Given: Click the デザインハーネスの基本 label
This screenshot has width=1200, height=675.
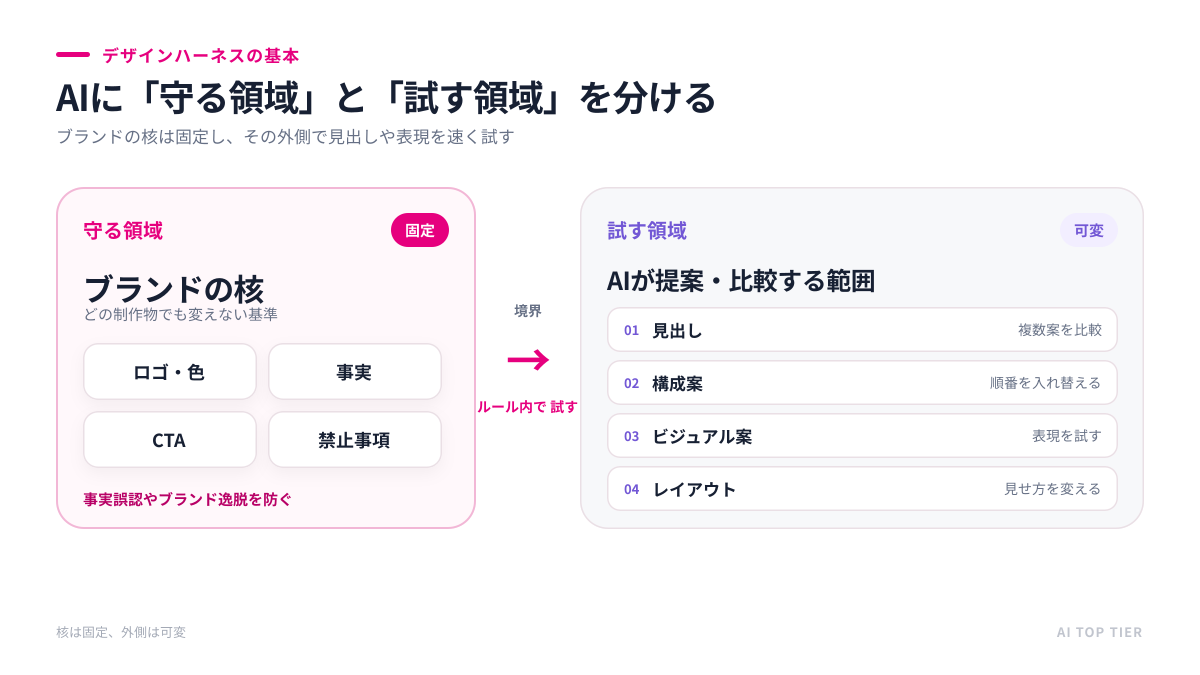Looking at the screenshot, I should click(200, 55).
